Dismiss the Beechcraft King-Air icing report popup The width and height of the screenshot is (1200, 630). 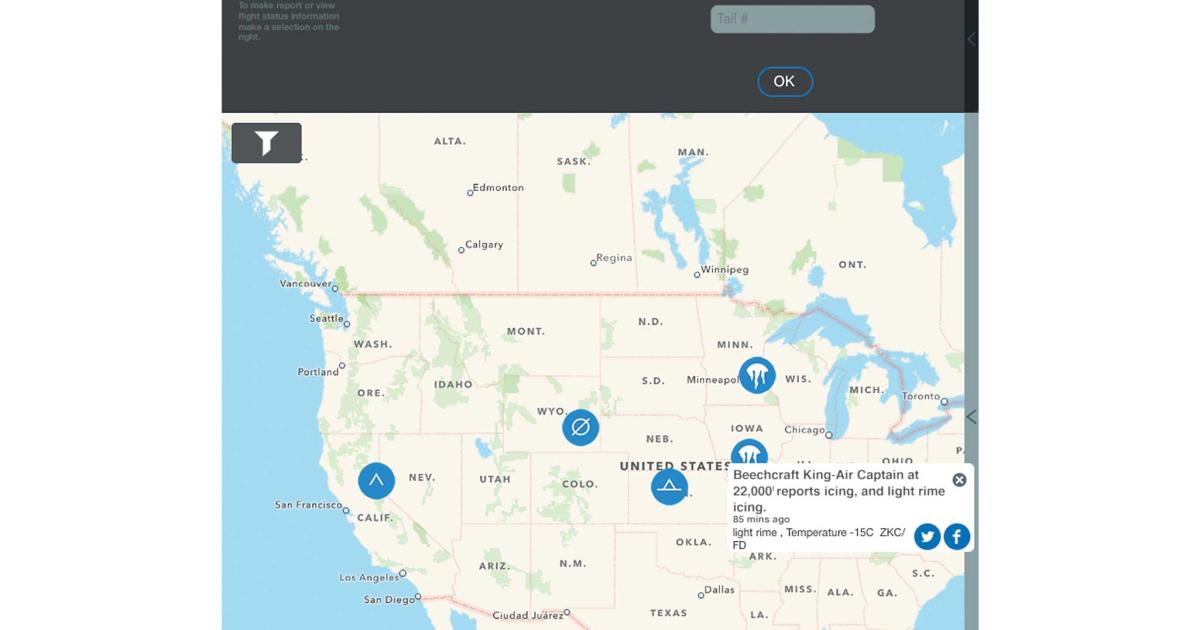pos(958,479)
